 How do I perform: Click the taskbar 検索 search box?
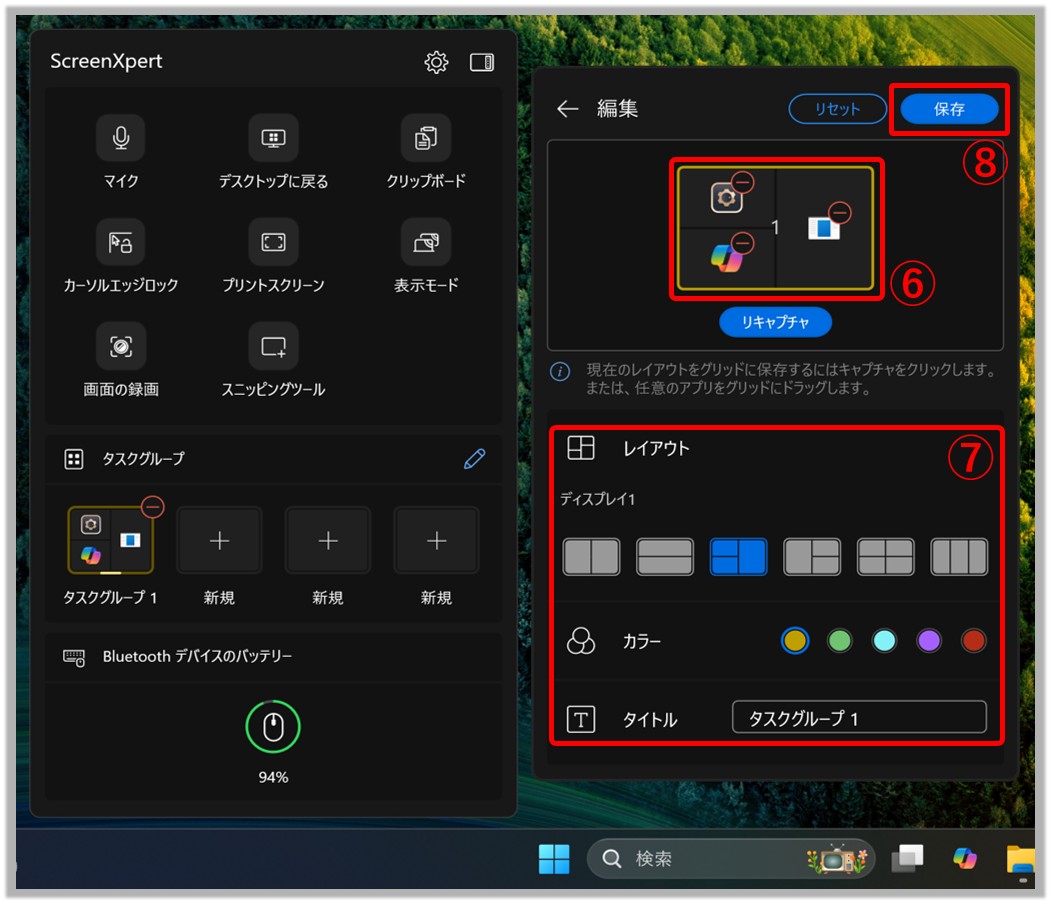click(x=731, y=859)
